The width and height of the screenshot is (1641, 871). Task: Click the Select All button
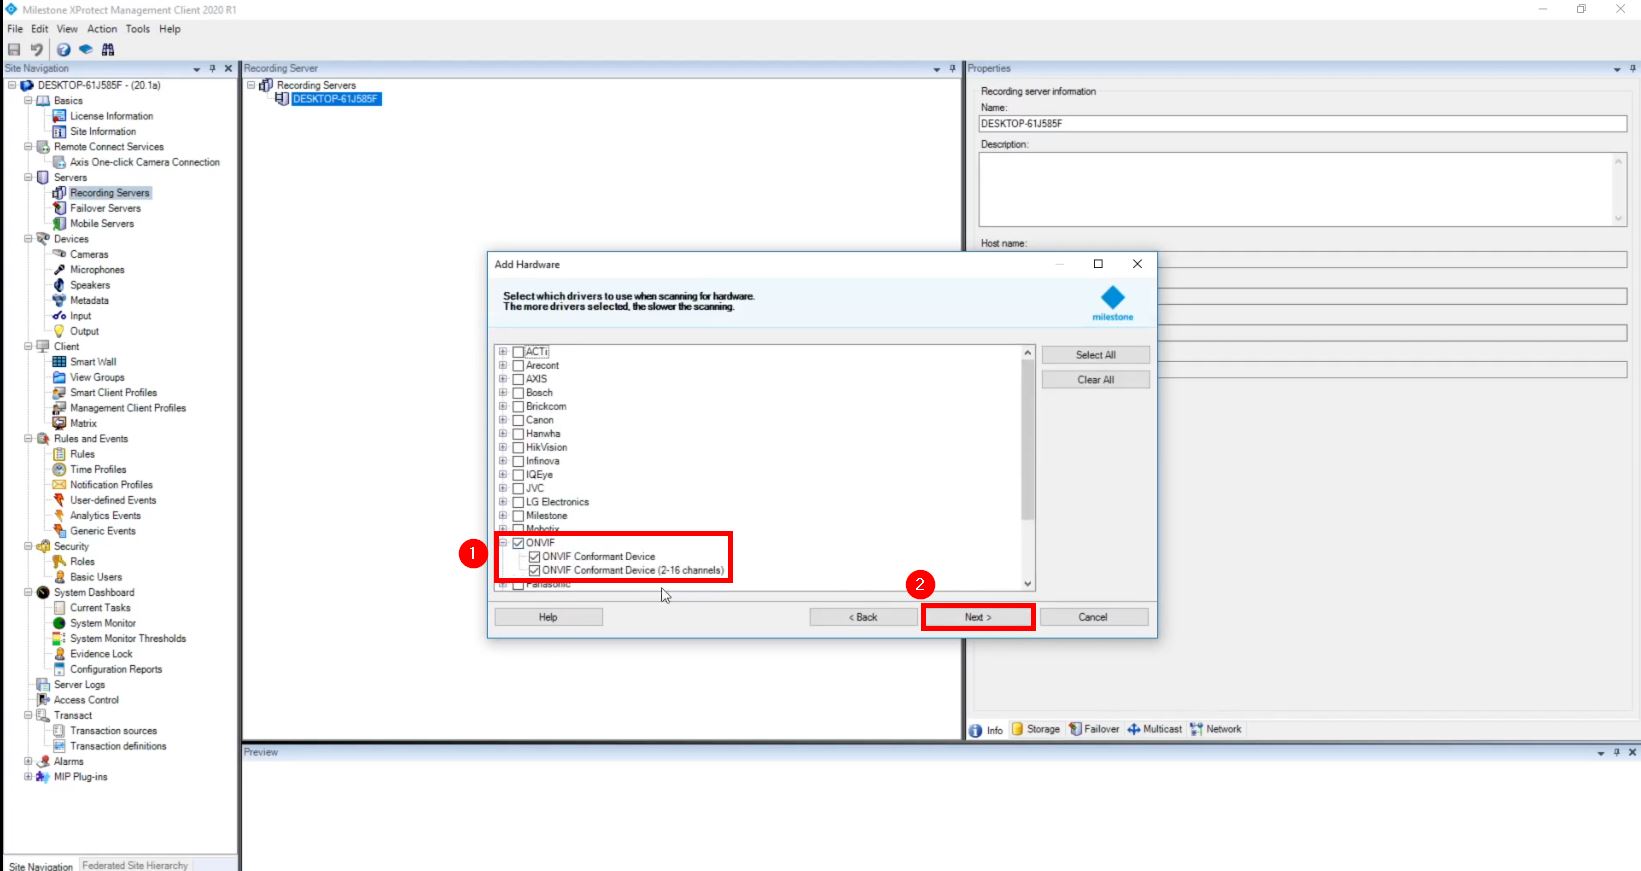click(x=1096, y=355)
